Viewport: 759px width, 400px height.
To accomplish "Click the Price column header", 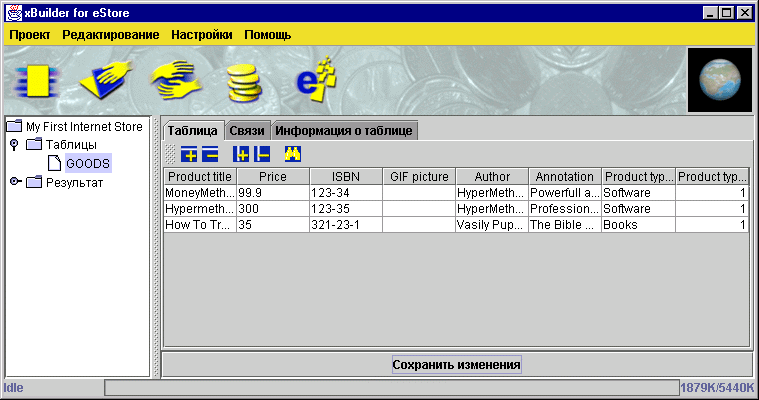I will [x=273, y=177].
